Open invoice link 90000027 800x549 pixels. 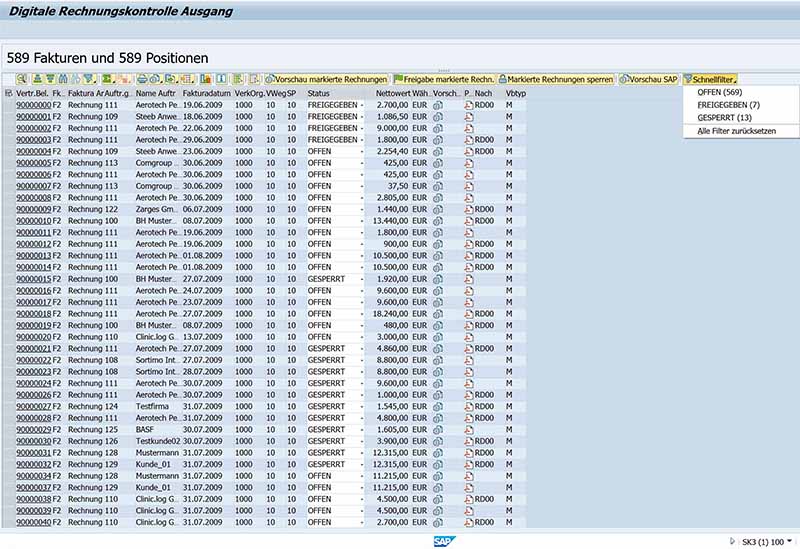(x=34, y=407)
